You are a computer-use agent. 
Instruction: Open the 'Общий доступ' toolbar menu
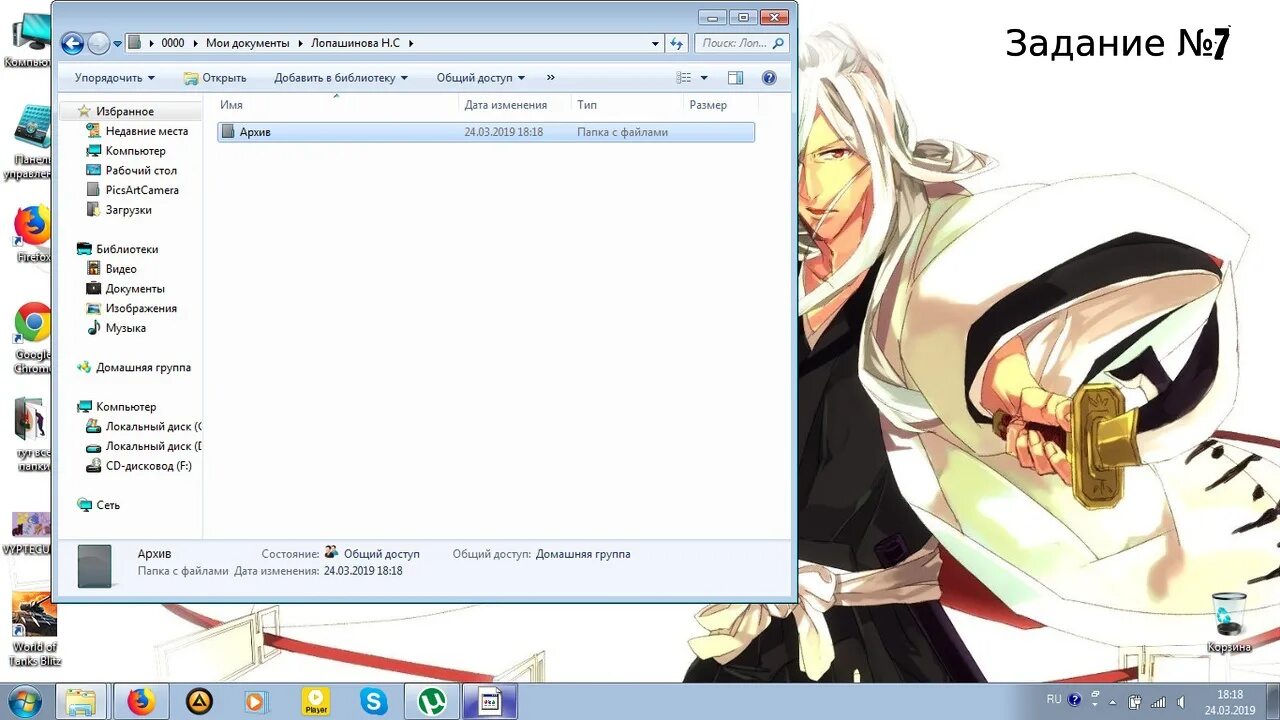point(481,78)
